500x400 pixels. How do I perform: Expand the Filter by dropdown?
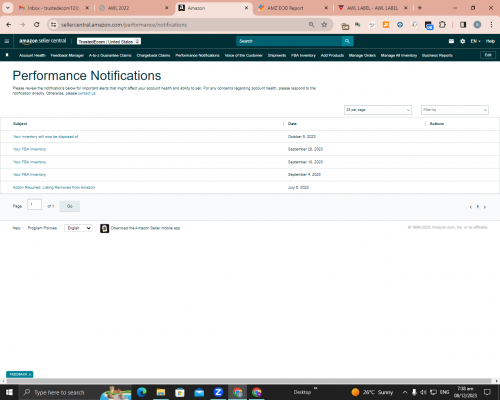455,110
